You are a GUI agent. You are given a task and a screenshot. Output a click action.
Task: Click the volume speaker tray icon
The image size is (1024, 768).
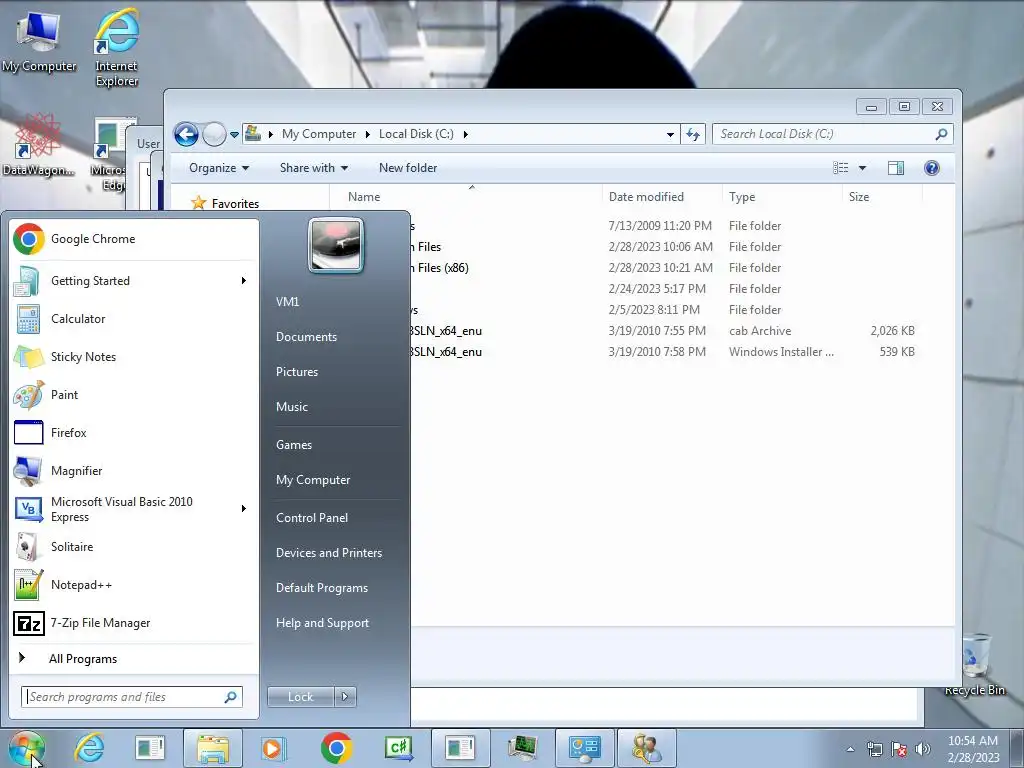pyautogui.click(x=922, y=749)
